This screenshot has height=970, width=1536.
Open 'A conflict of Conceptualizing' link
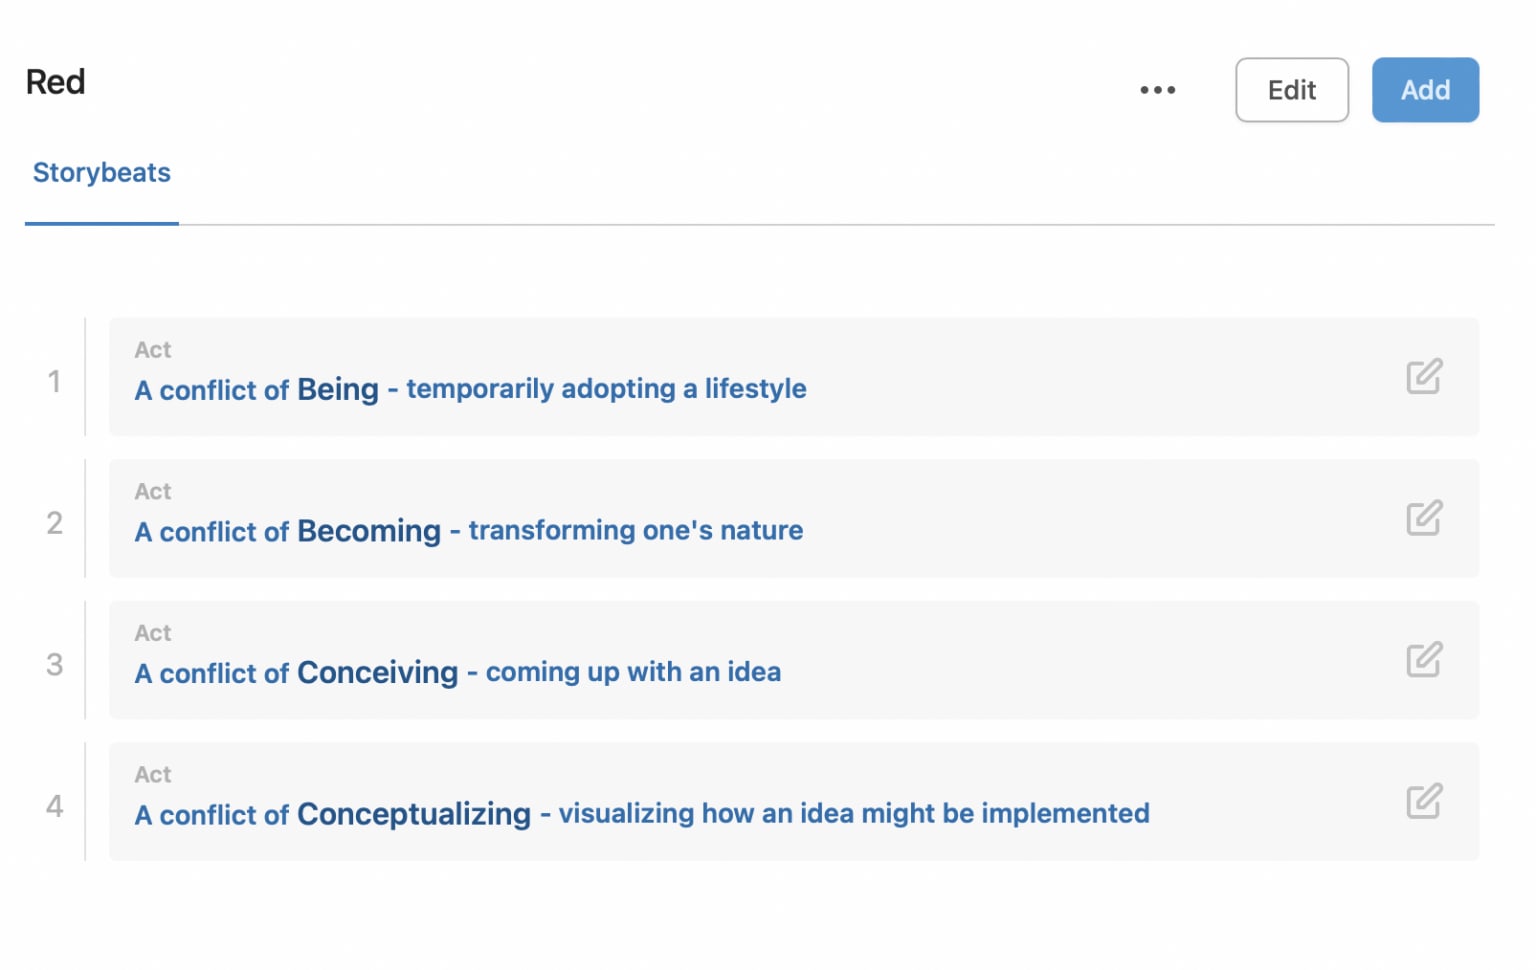(333, 814)
